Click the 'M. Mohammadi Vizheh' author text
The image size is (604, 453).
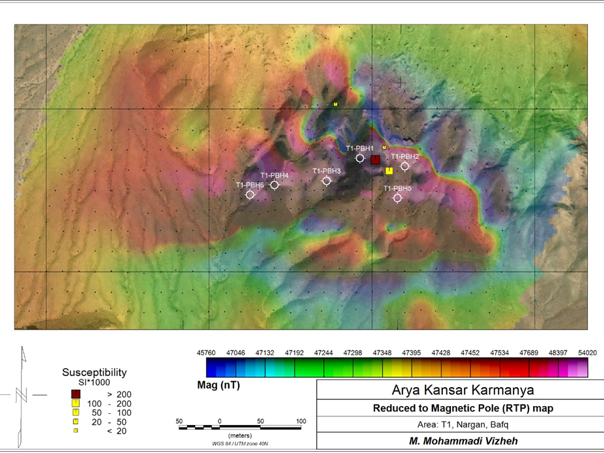[463, 441]
